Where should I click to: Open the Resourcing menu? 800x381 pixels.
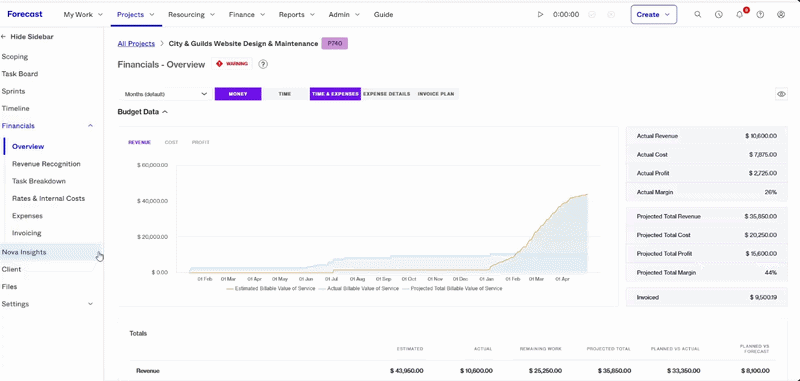191,15
